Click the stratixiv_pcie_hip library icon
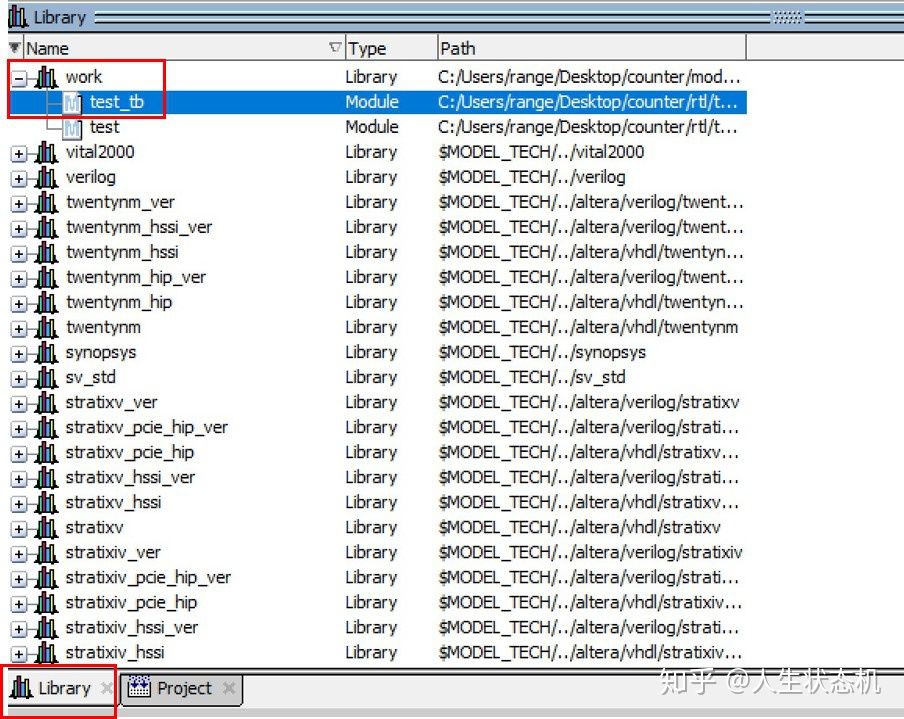Image resolution: width=904 pixels, height=719 pixels. click(46, 603)
